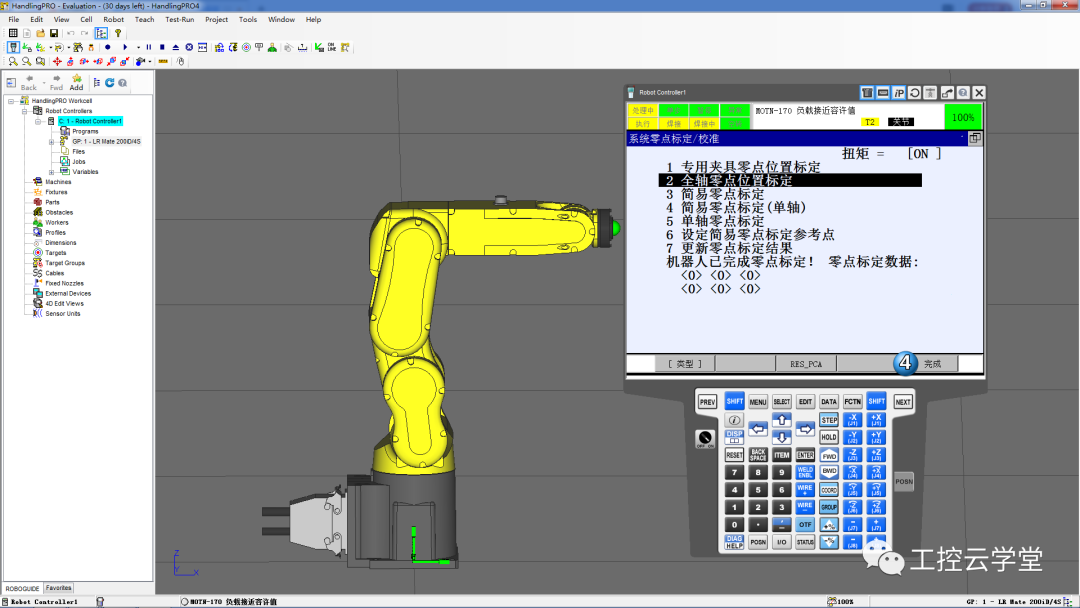Click the new document toolbar icon
Screen dimensions: 1080x608
(27, 33)
